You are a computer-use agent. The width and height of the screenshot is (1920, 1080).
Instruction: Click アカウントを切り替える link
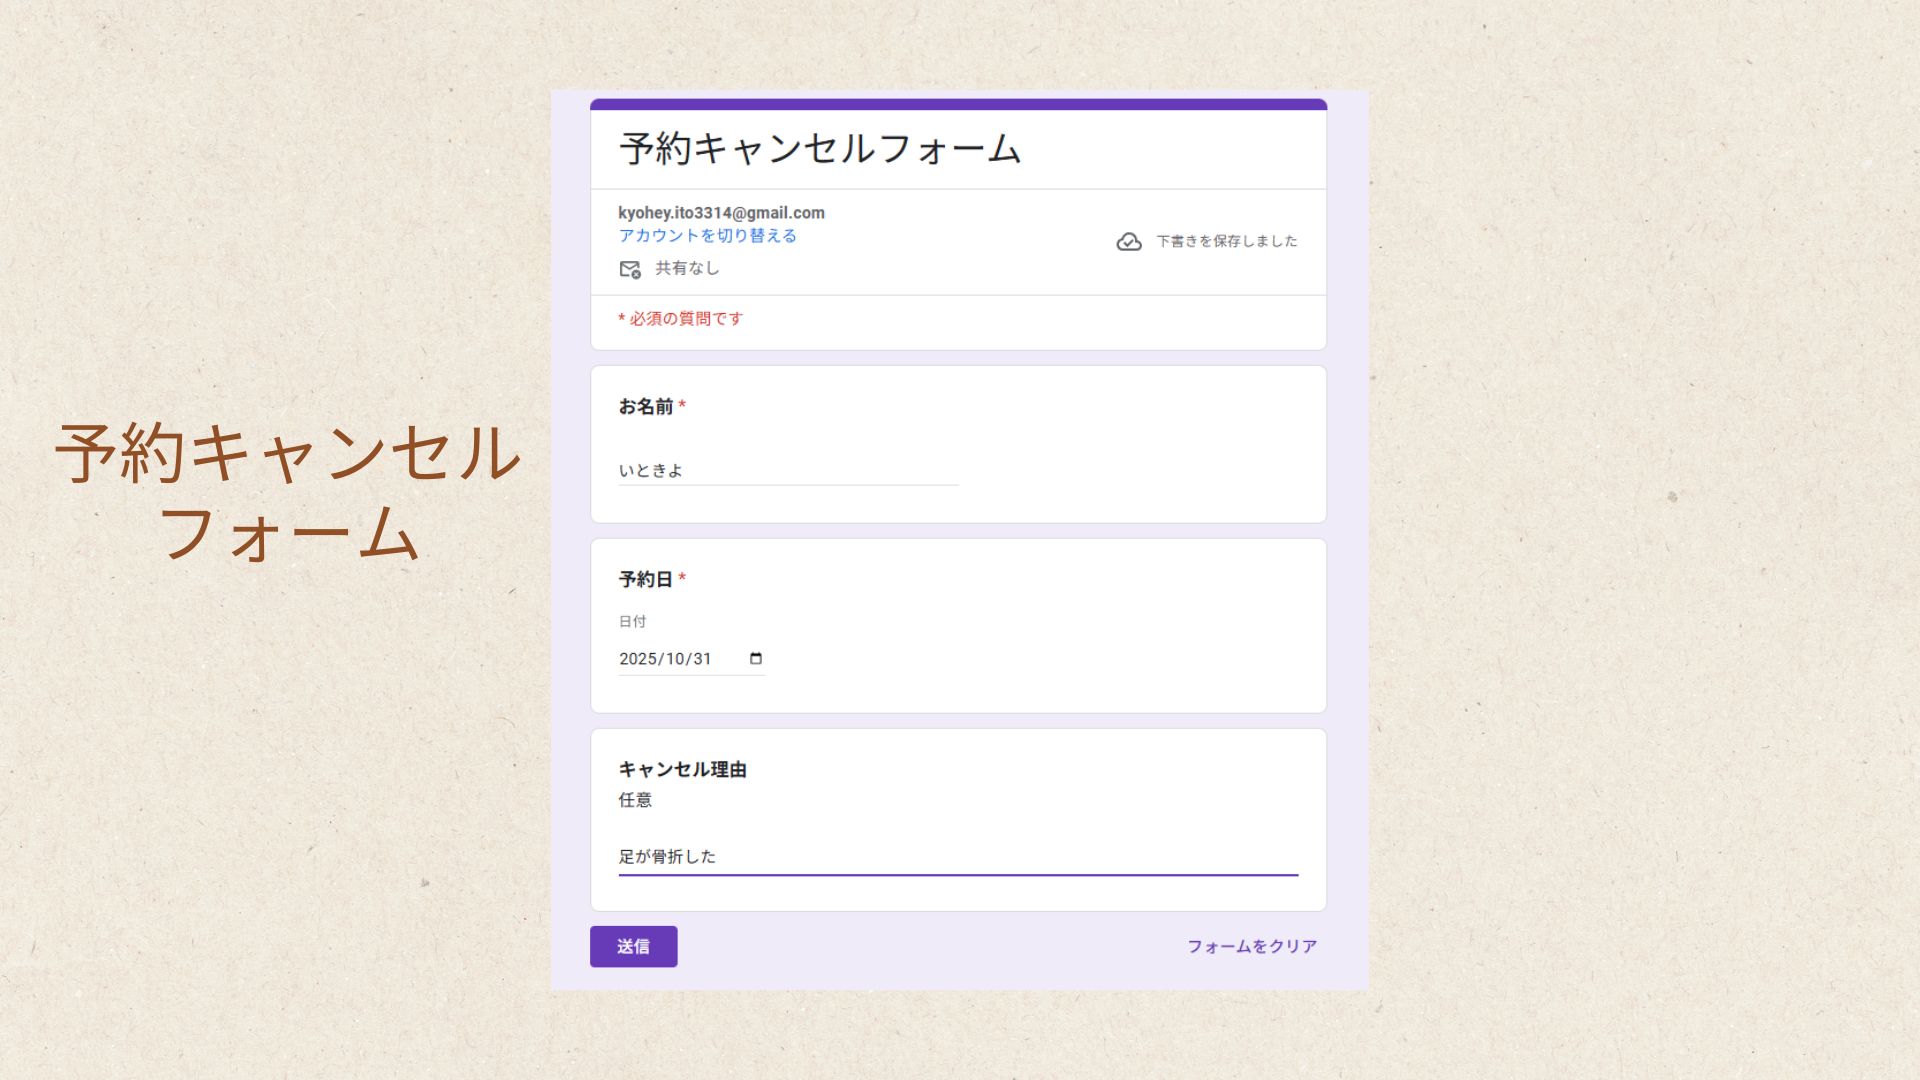click(x=707, y=236)
